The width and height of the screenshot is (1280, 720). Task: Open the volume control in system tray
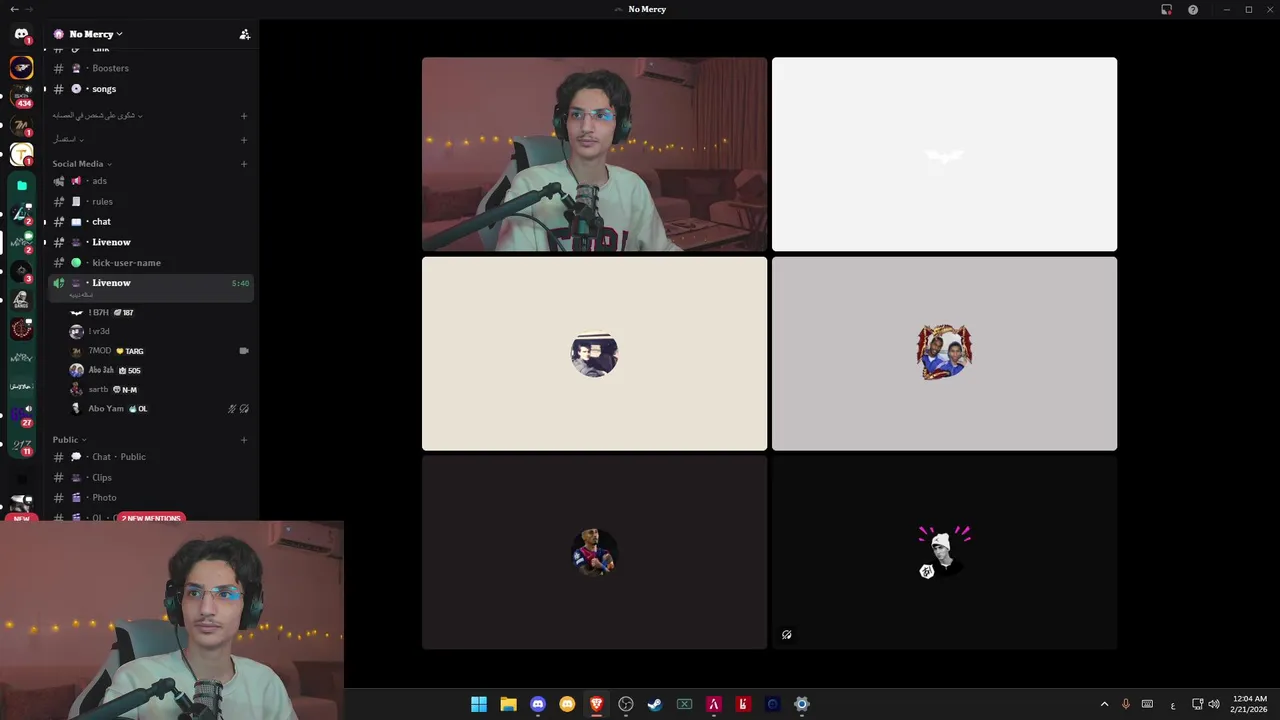1214,704
